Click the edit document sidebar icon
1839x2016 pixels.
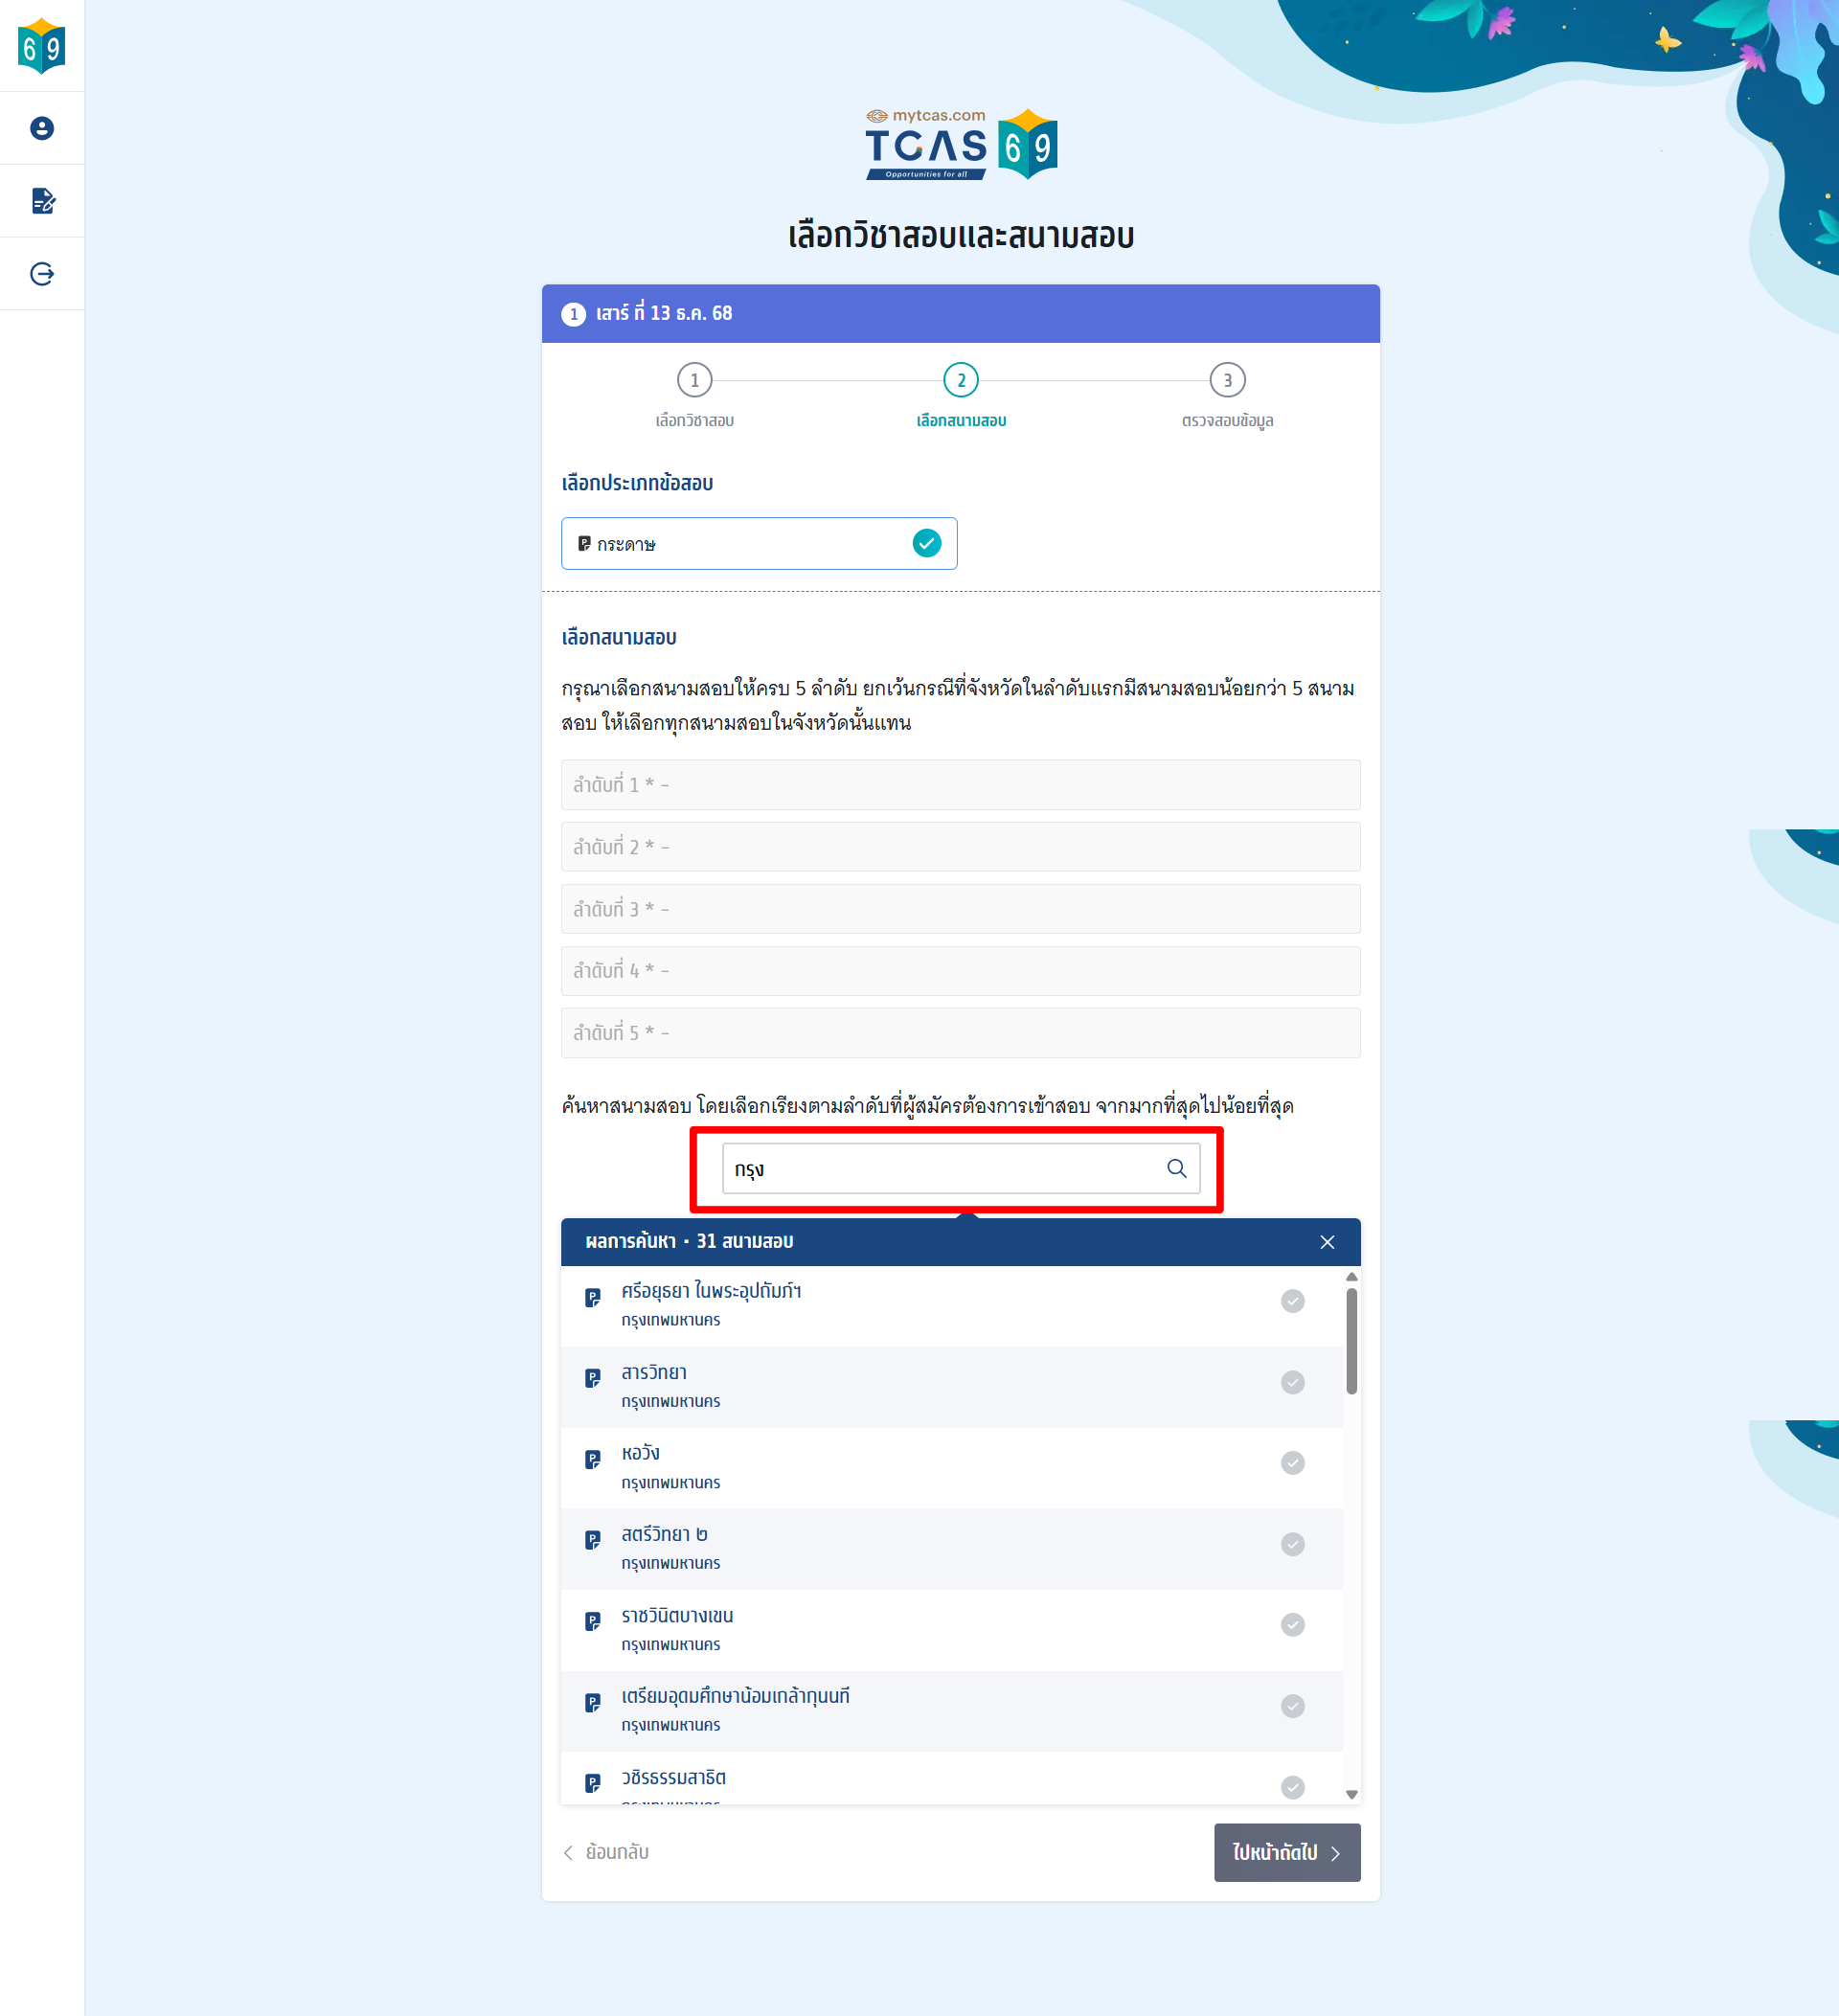(x=42, y=201)
